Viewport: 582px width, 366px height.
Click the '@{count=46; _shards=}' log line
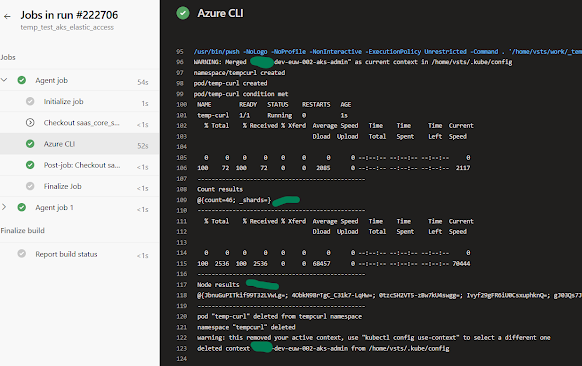(x=234, y=200)
